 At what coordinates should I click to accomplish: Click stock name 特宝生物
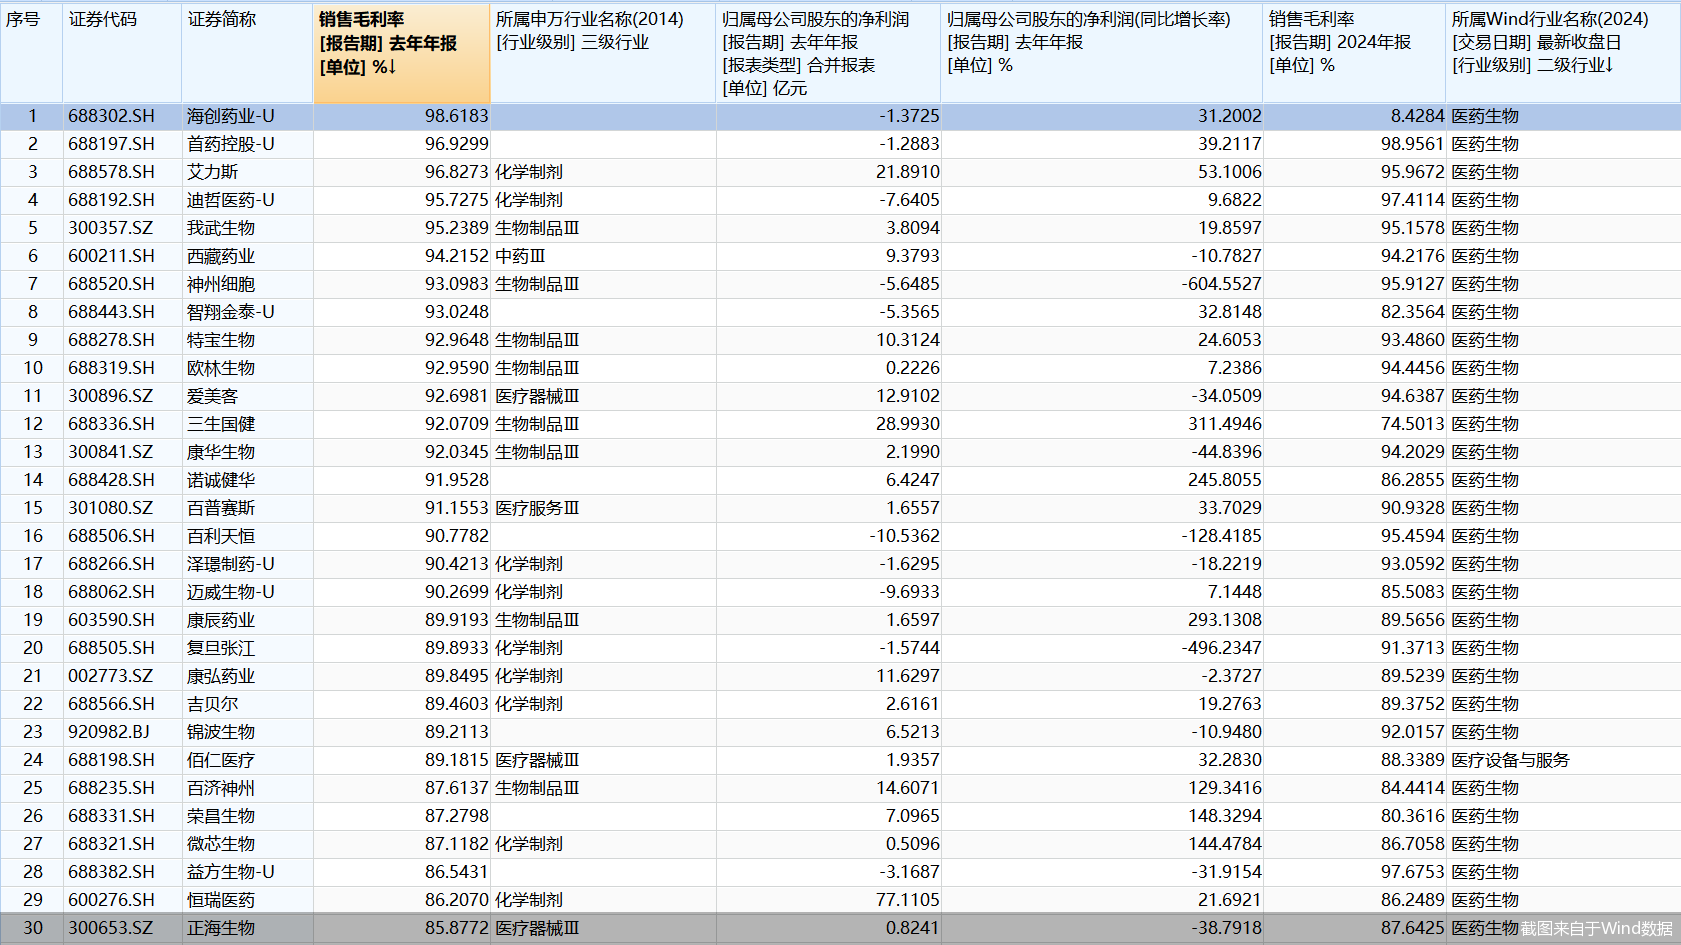221,340
